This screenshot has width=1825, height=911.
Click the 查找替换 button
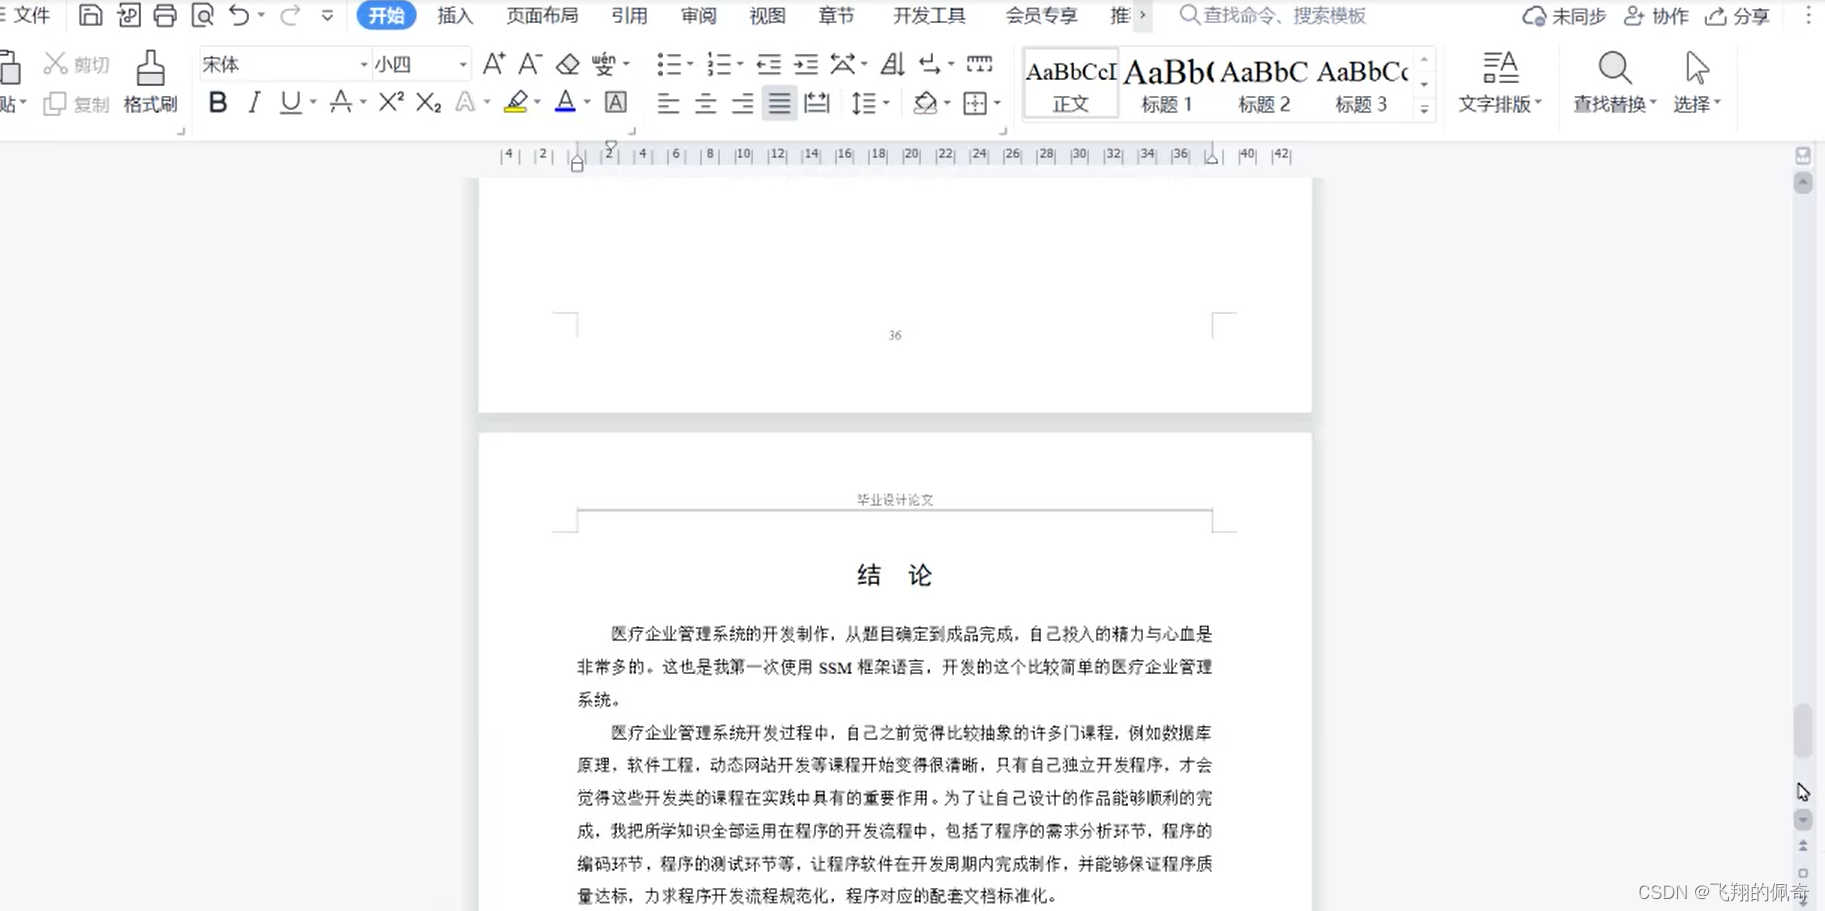pos(1614,83)
